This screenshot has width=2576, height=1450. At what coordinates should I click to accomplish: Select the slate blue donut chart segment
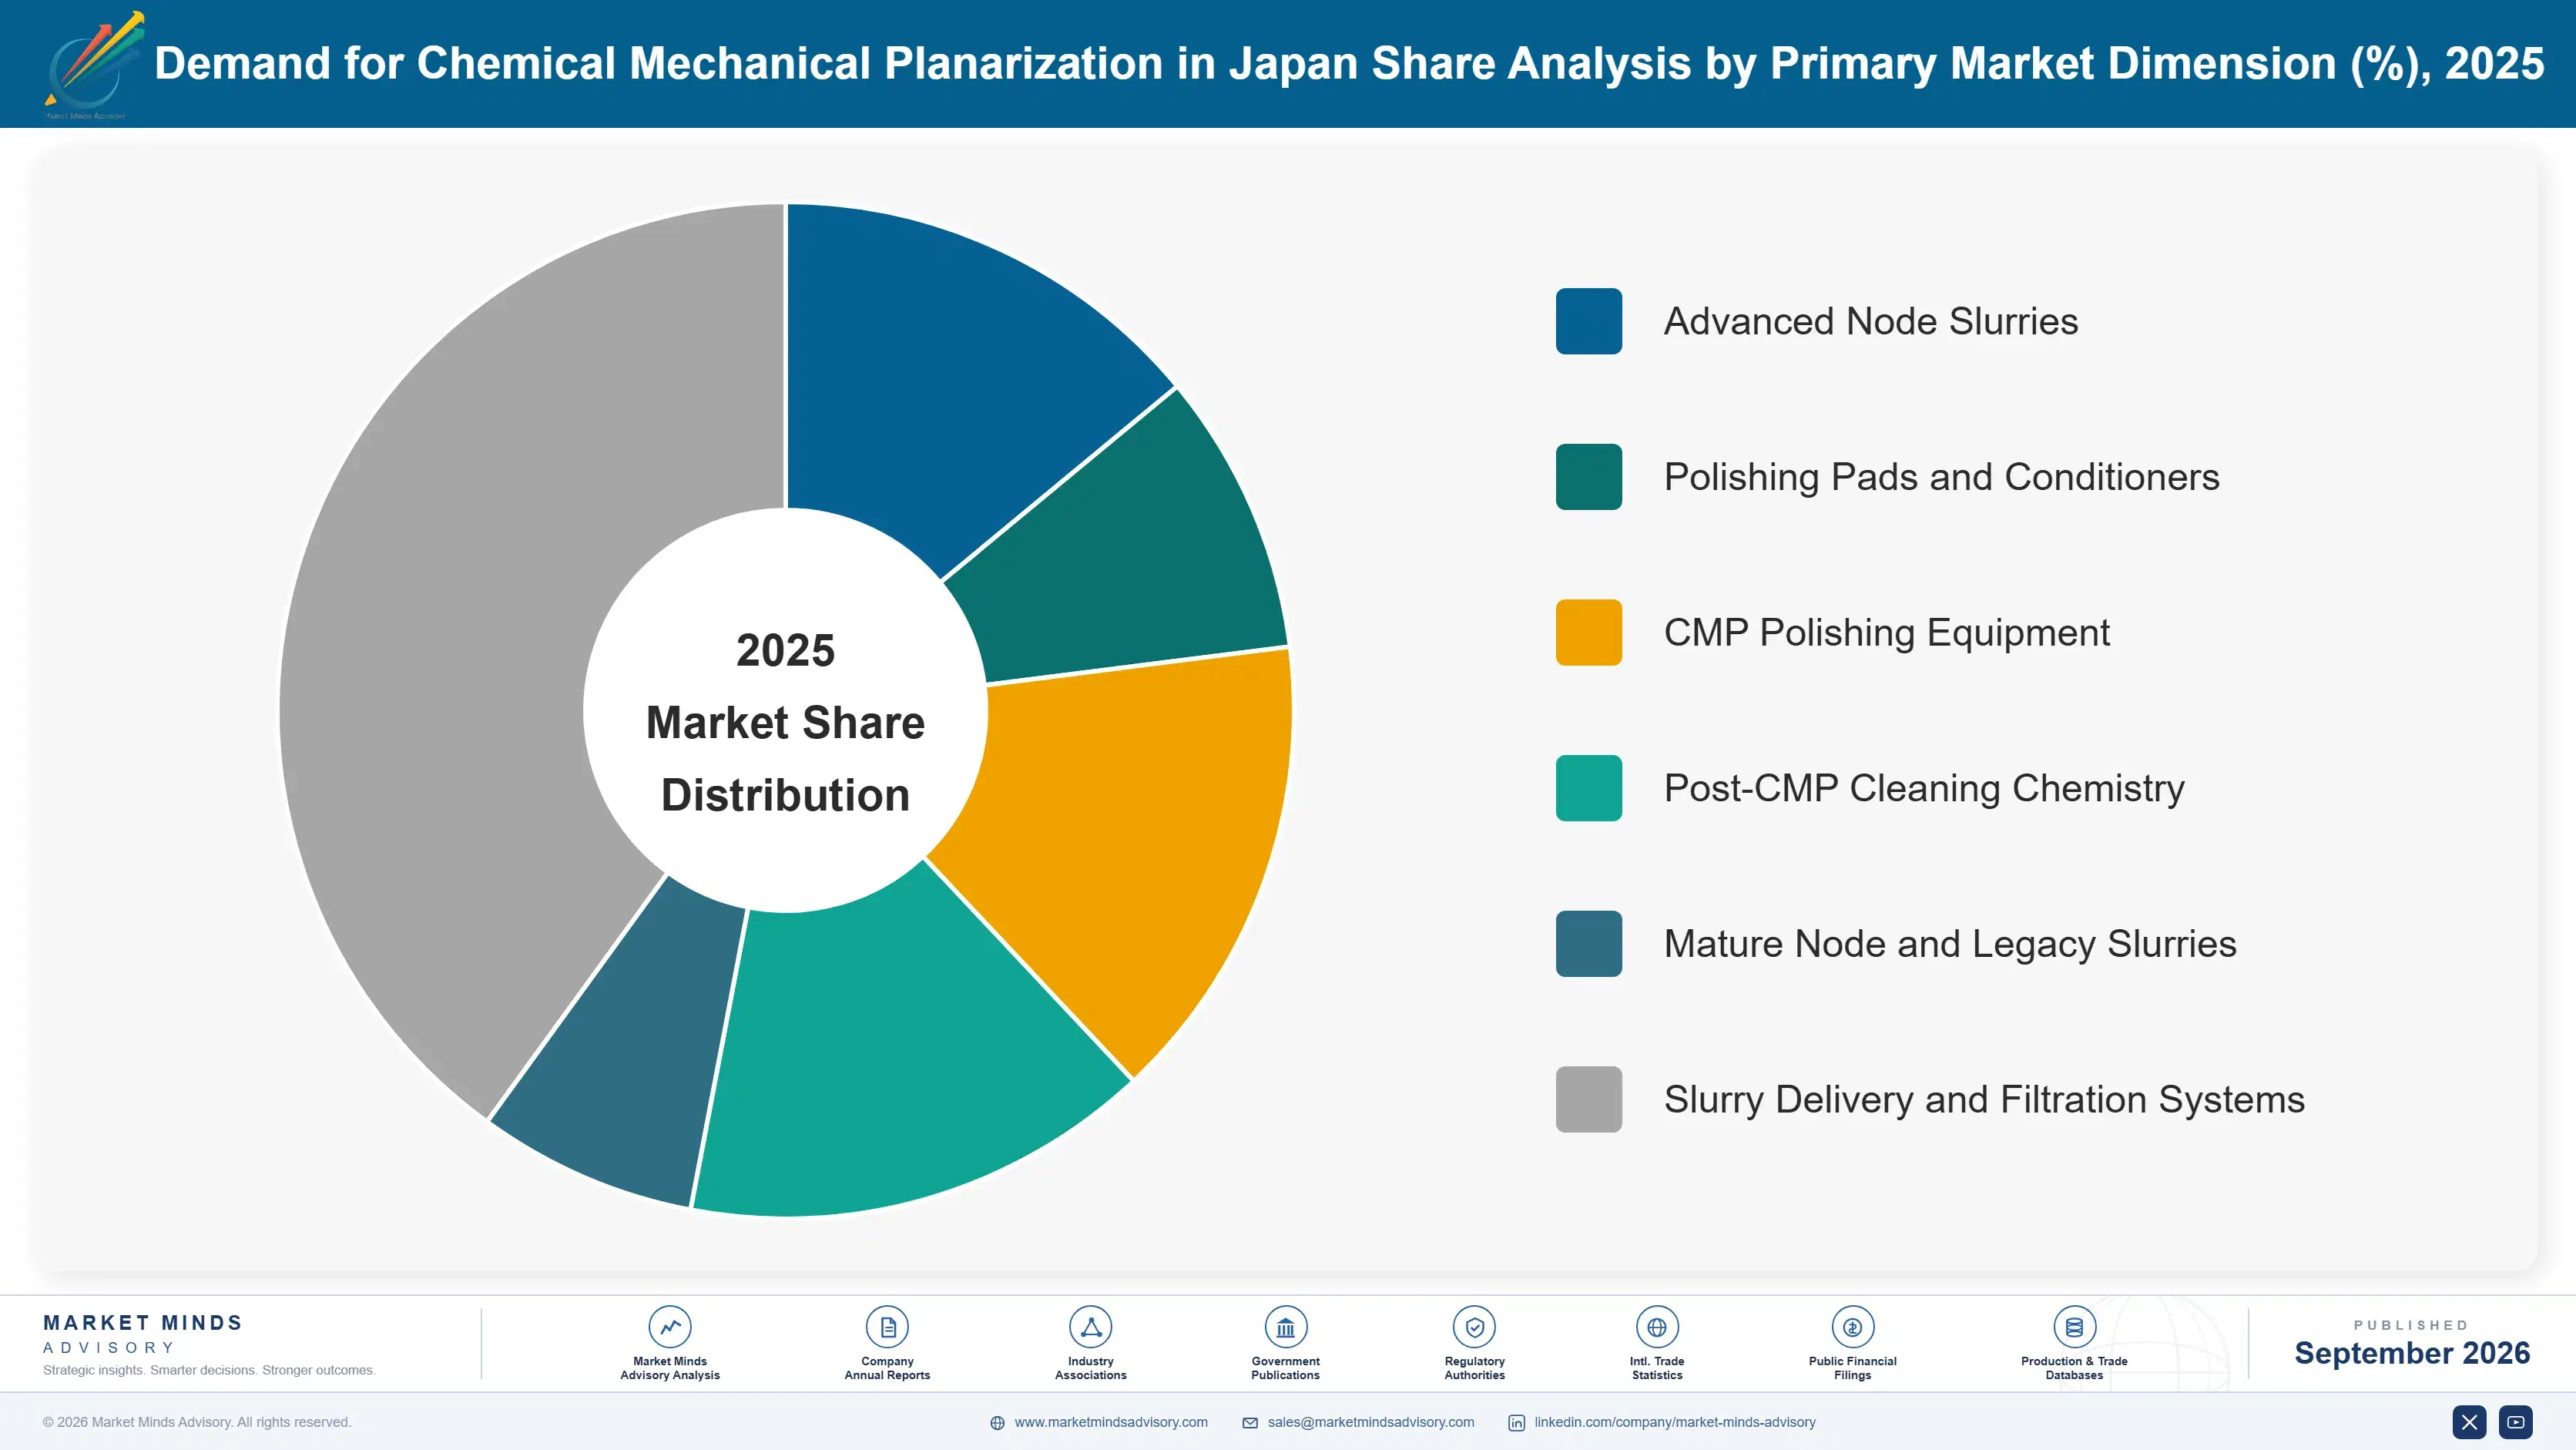[x=640, y=1040]
